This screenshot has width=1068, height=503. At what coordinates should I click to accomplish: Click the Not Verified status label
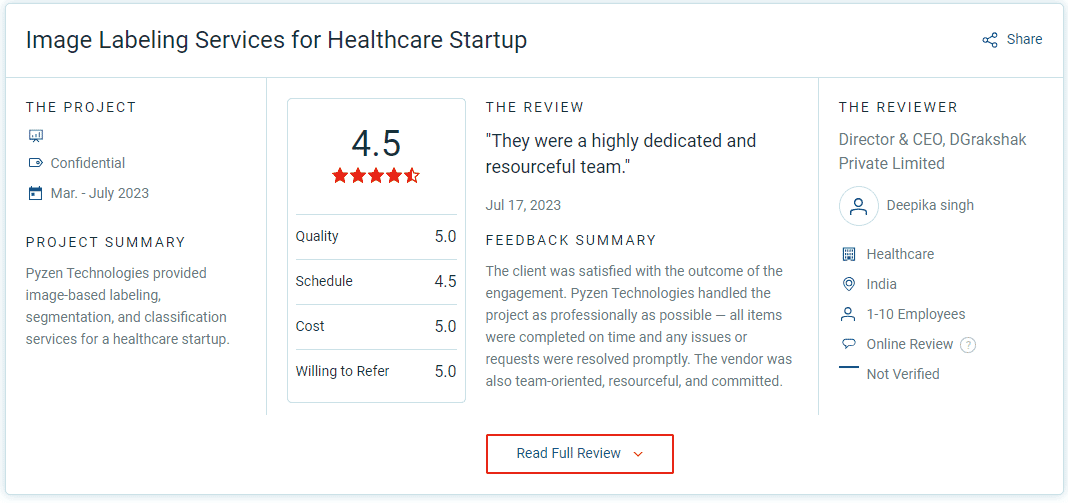(902, 374)
